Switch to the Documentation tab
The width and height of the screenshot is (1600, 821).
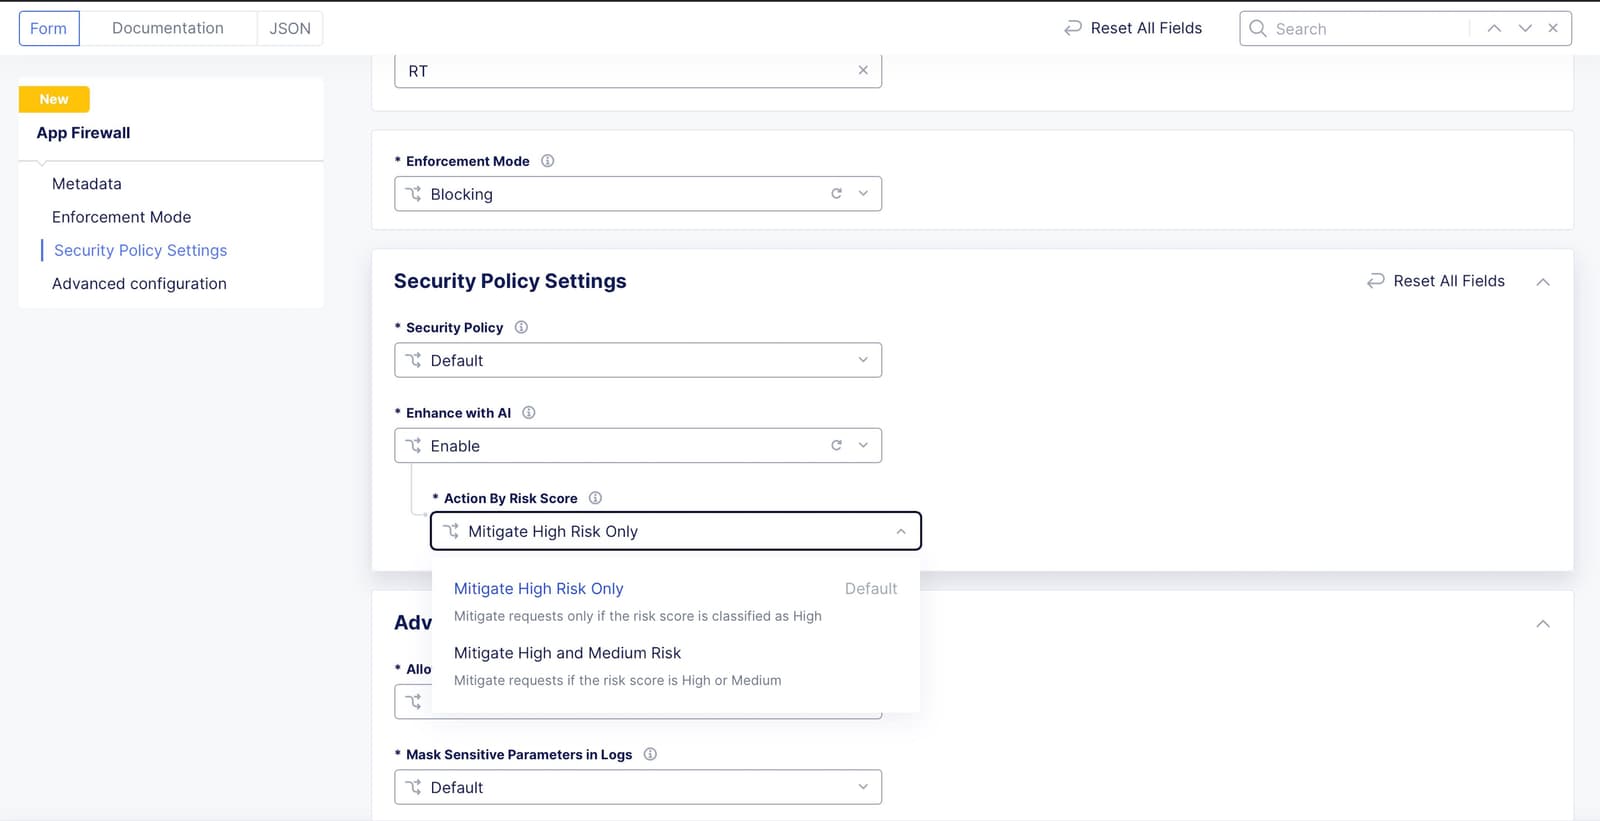pyautogui.click(x=168, y=28)
